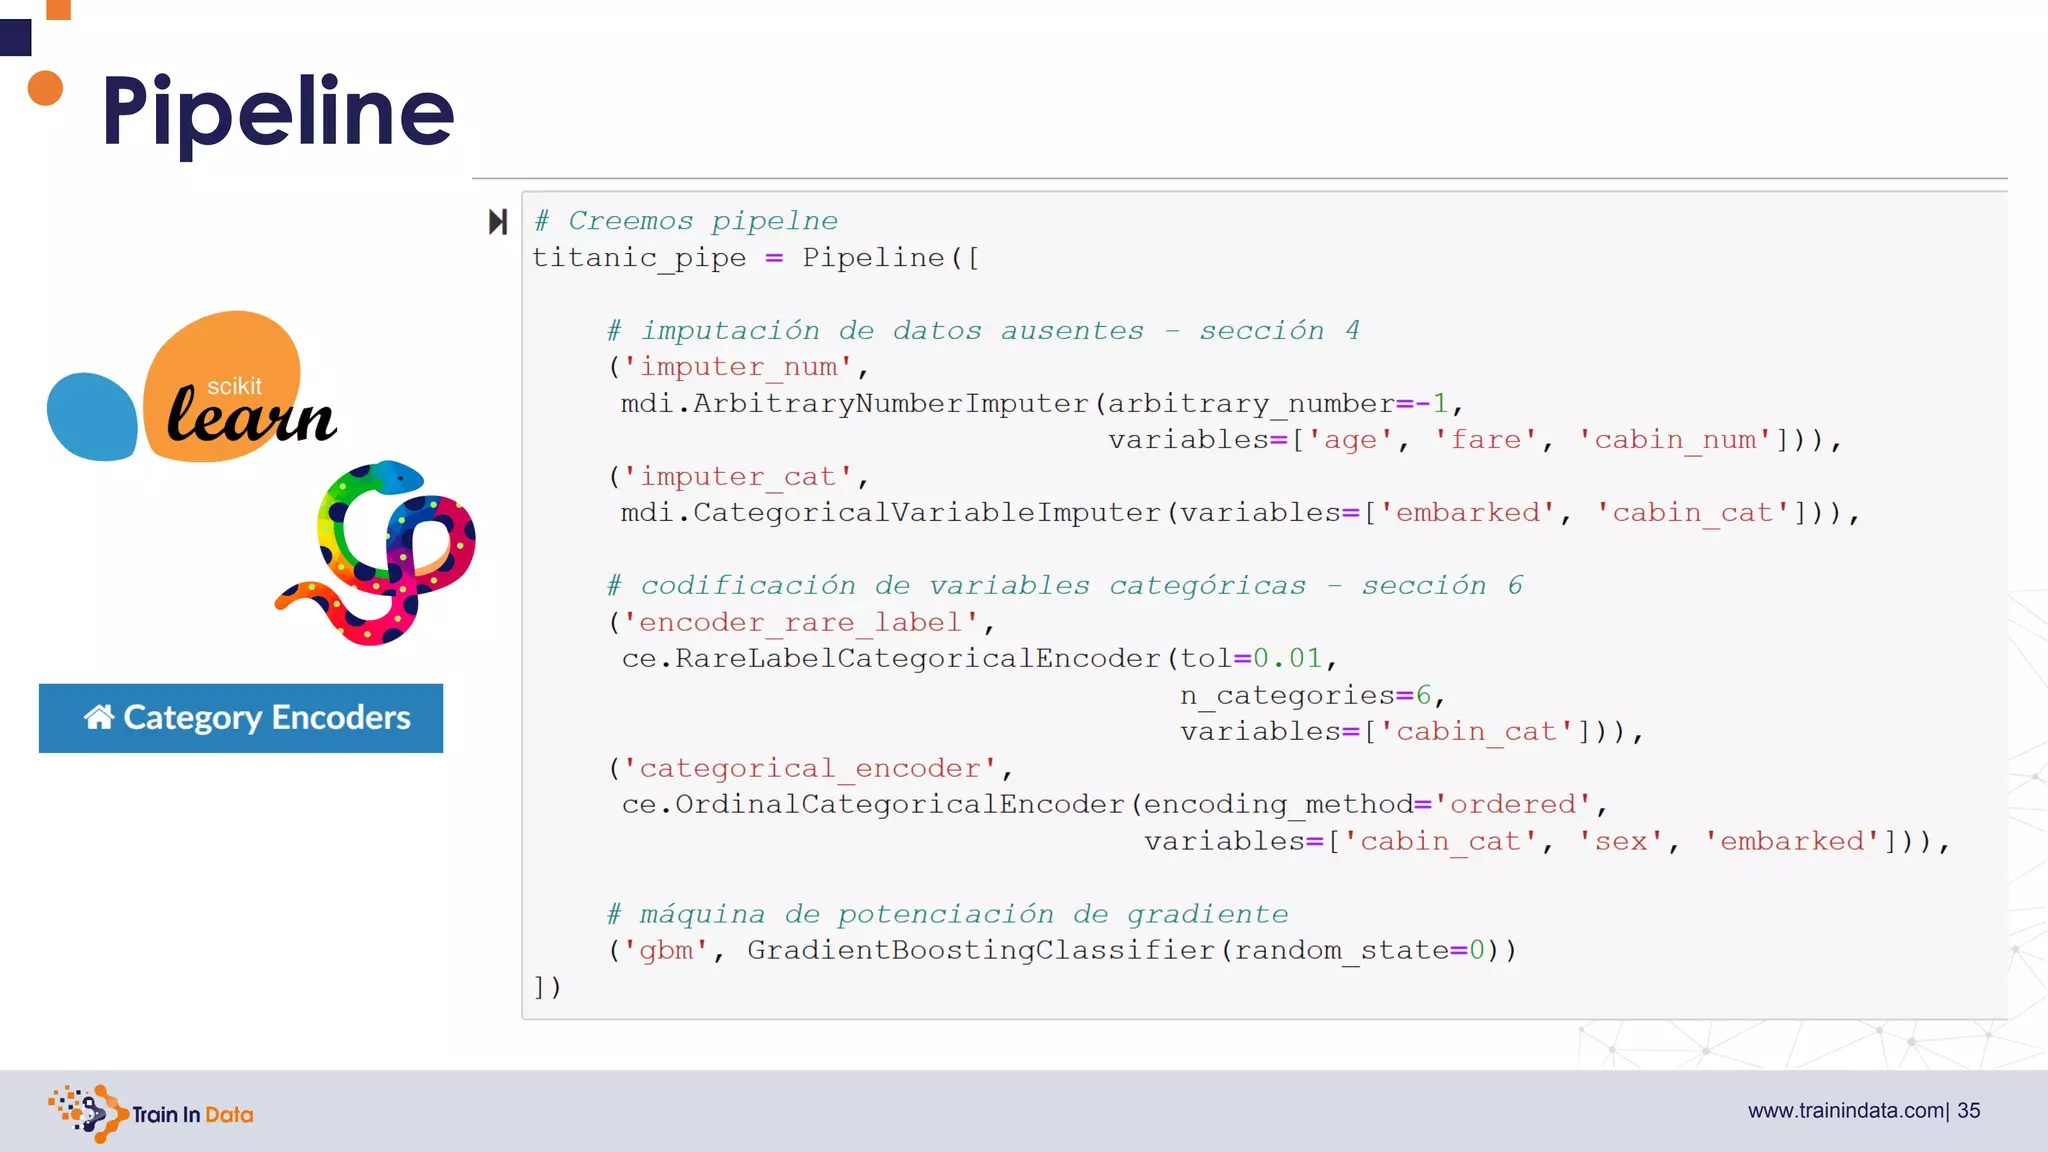The width and height of the screenshot is (2048, 1152).
Task: Click GradientBoostingClassifier in the code
Action: point(980,950)
